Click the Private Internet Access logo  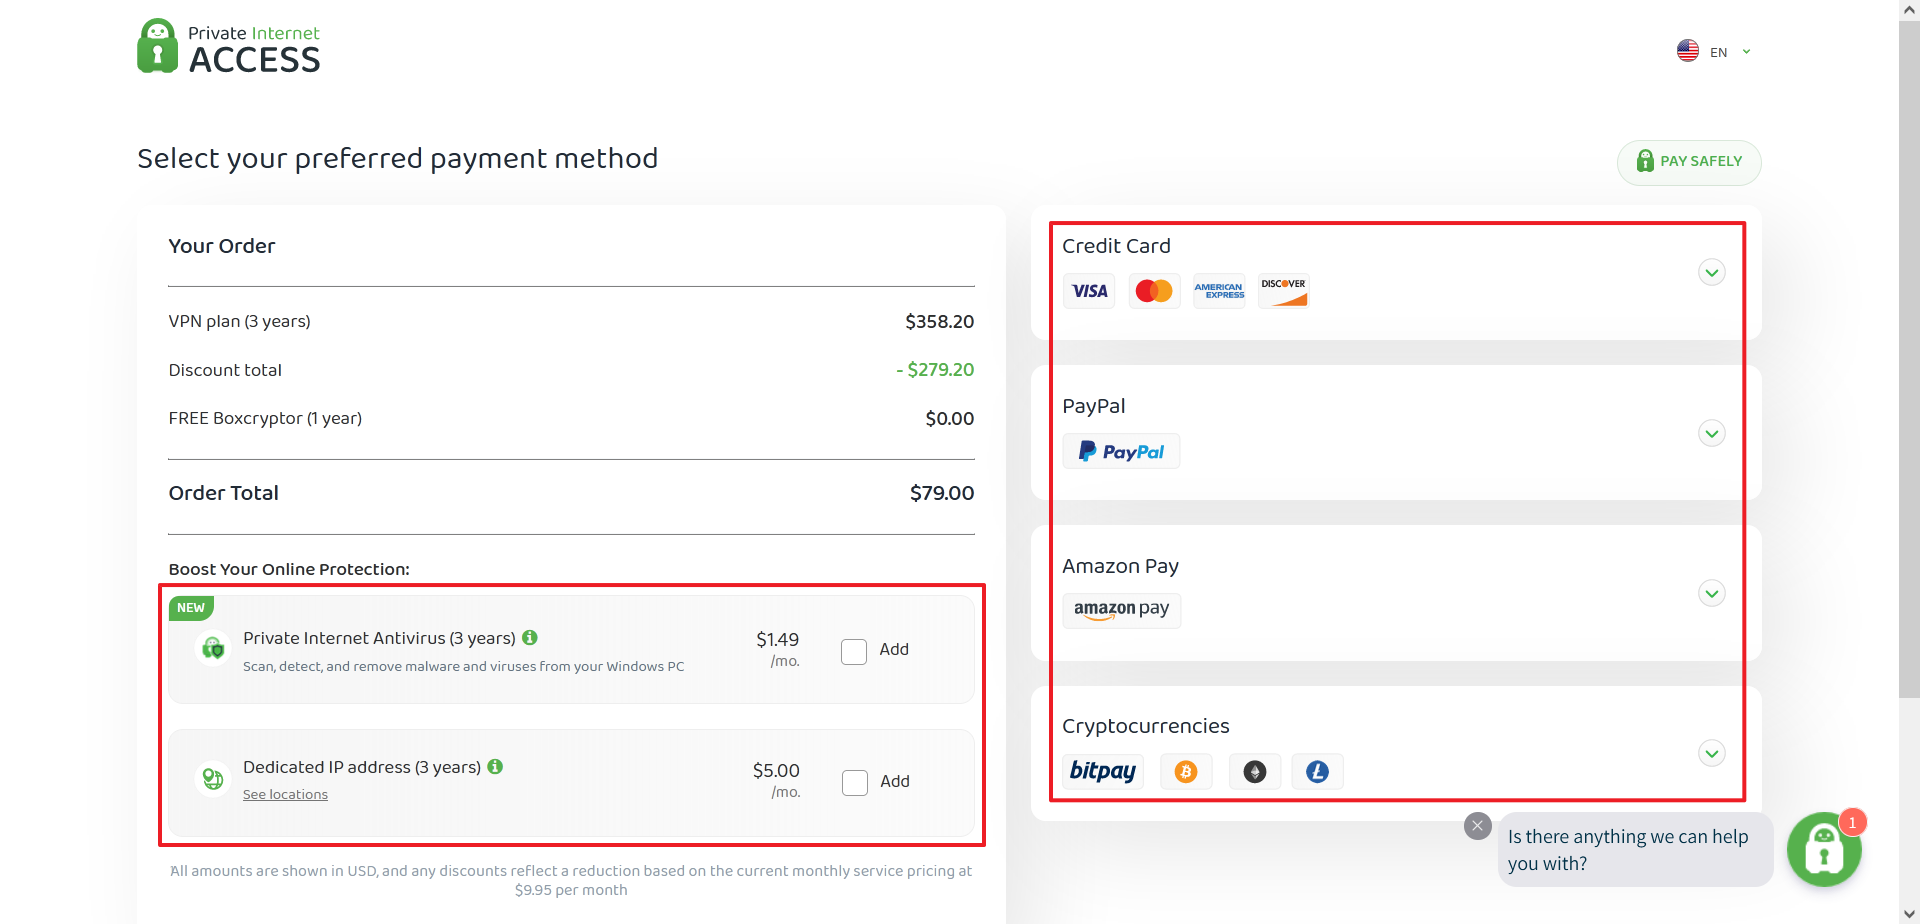(x=228, y=47)
